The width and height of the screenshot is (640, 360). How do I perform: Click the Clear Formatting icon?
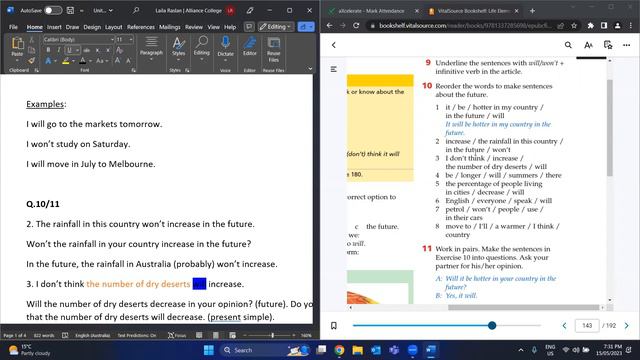coord(120,50)
